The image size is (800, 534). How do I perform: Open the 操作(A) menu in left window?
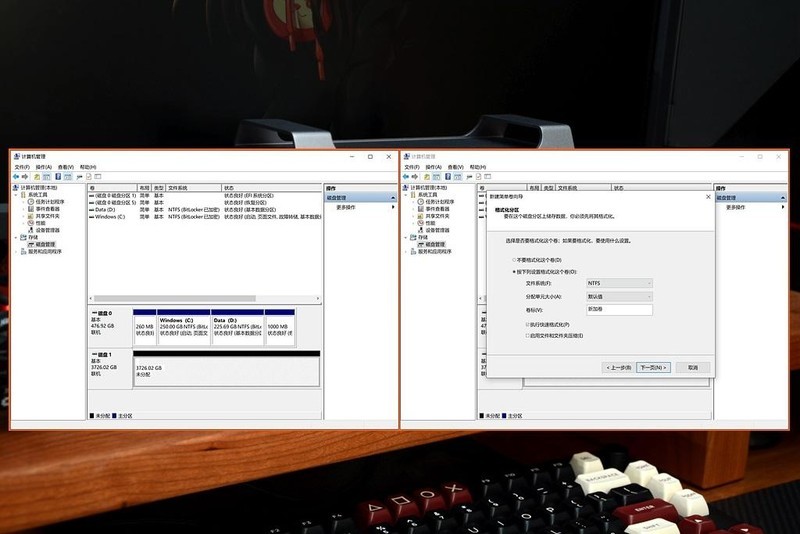point(43,167)
